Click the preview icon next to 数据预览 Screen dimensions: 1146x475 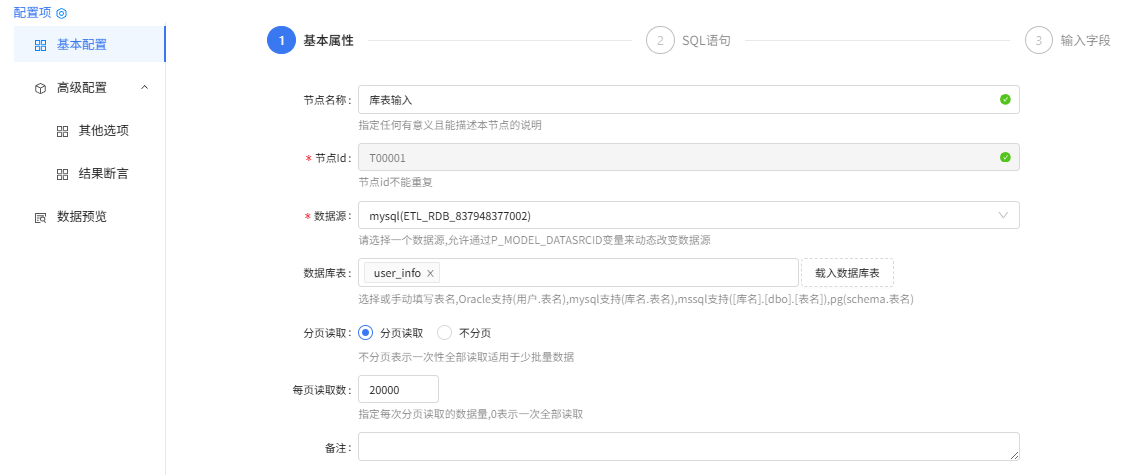pyautogui.click(x=40, y=218)
